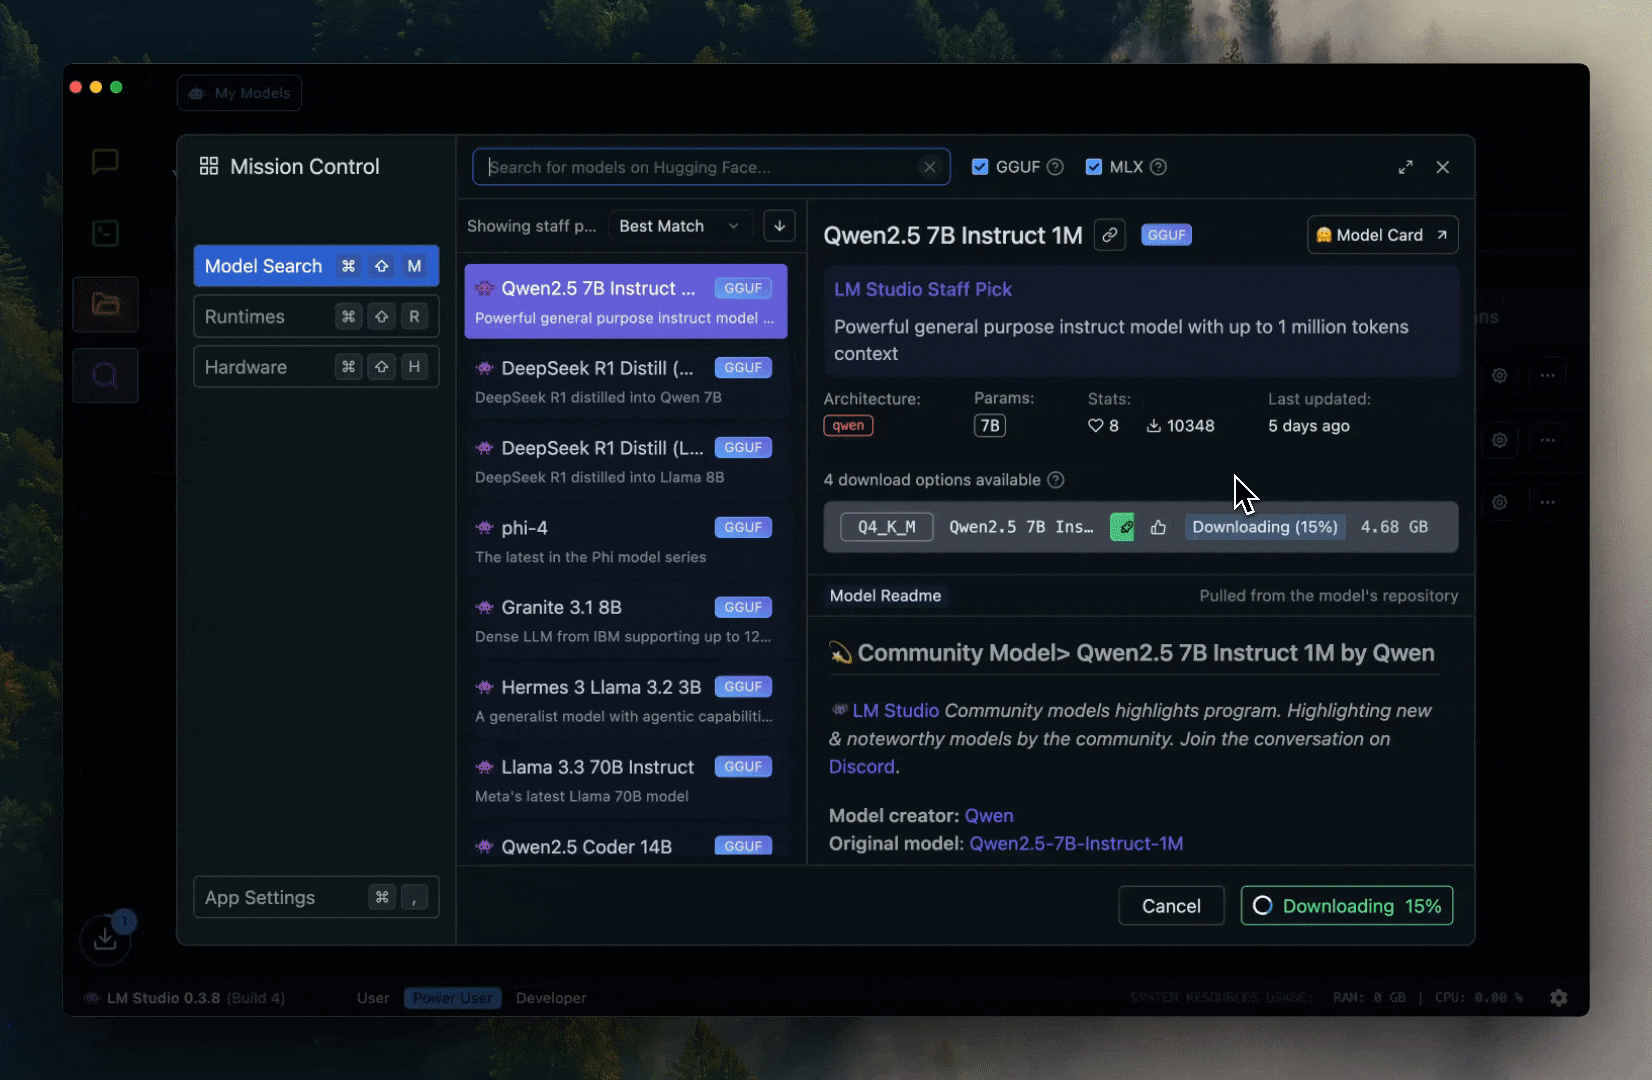Show MLX format help icon
Viewport: 1652px width, 1080px height.
[x=1158, y=167]
